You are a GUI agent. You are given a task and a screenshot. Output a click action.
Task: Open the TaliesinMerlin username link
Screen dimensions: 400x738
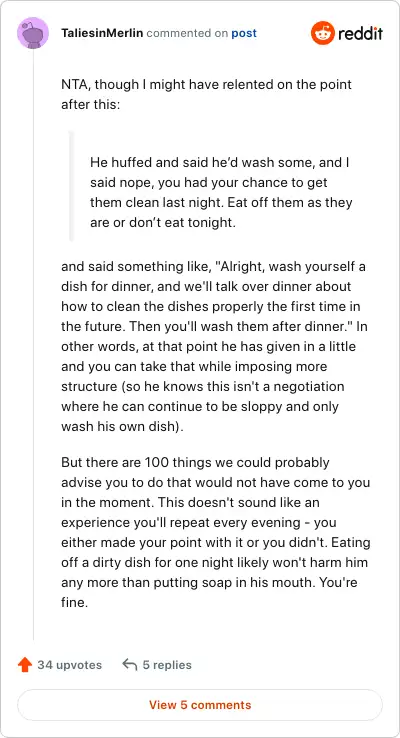(x=102, y=33)
